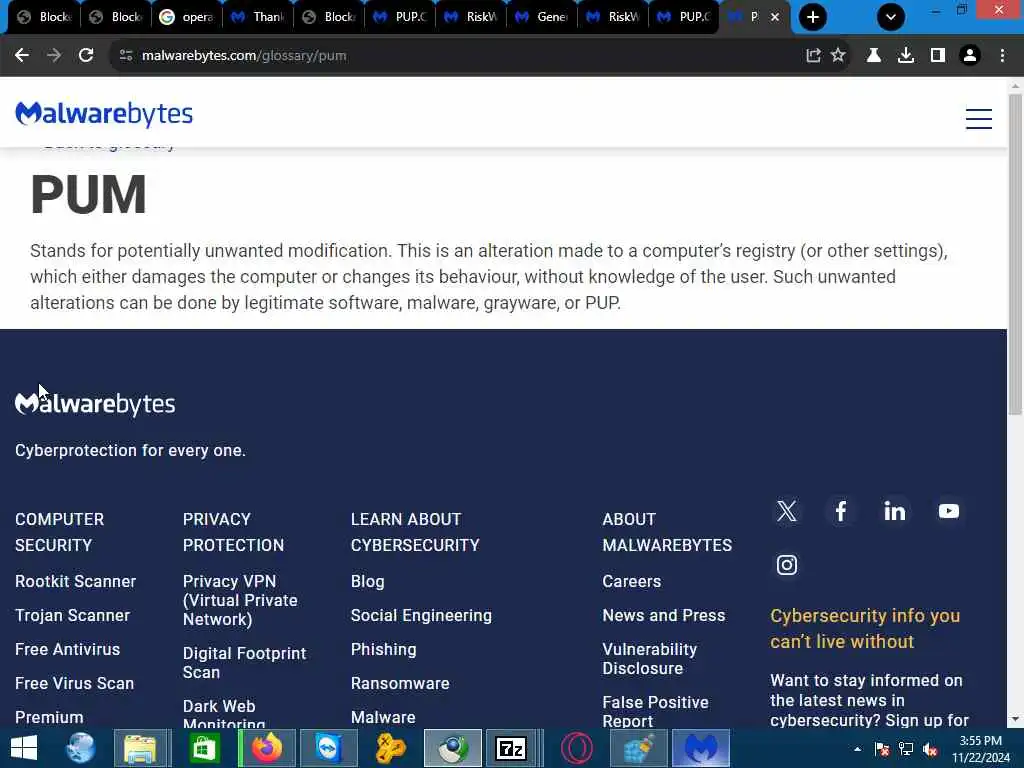Click the page vertical scrollbar thumb
The width and height of the screenshot is (1024, 768).
click(x=1015, y=253)
